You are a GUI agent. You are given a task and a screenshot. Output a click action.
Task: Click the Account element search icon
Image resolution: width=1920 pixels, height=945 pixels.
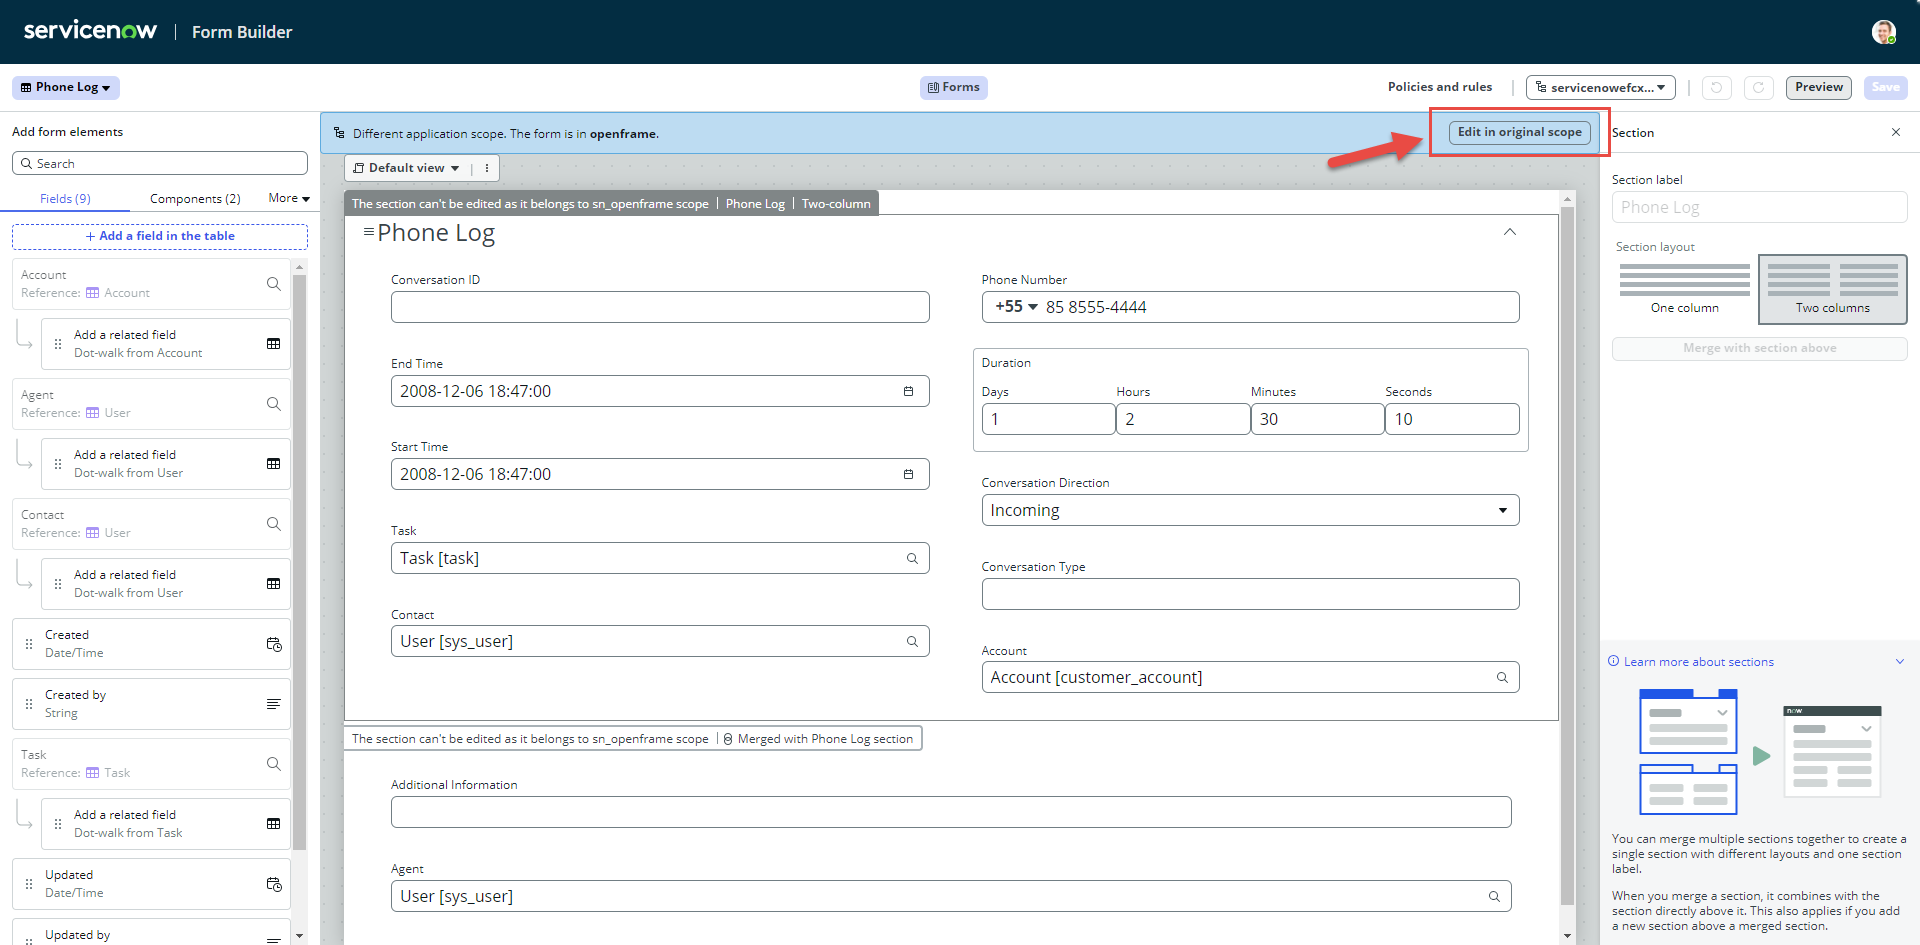[273, 284]
